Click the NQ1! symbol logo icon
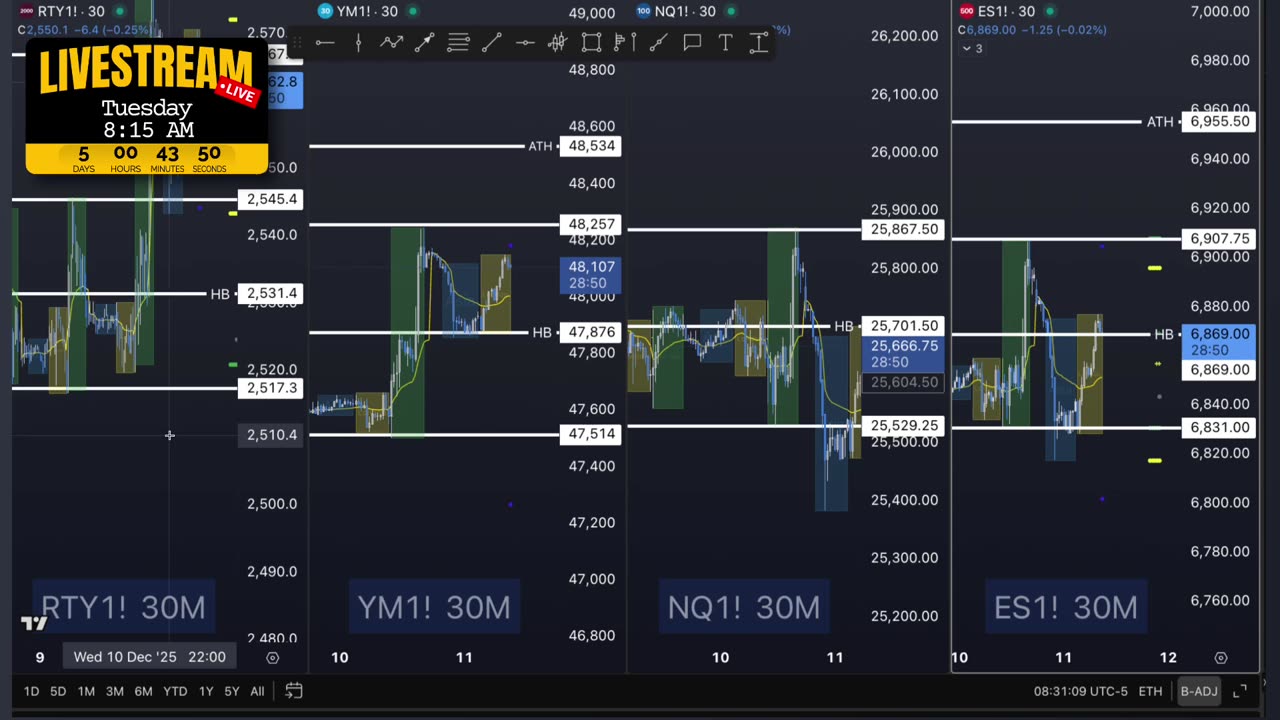 click(645, 11)
